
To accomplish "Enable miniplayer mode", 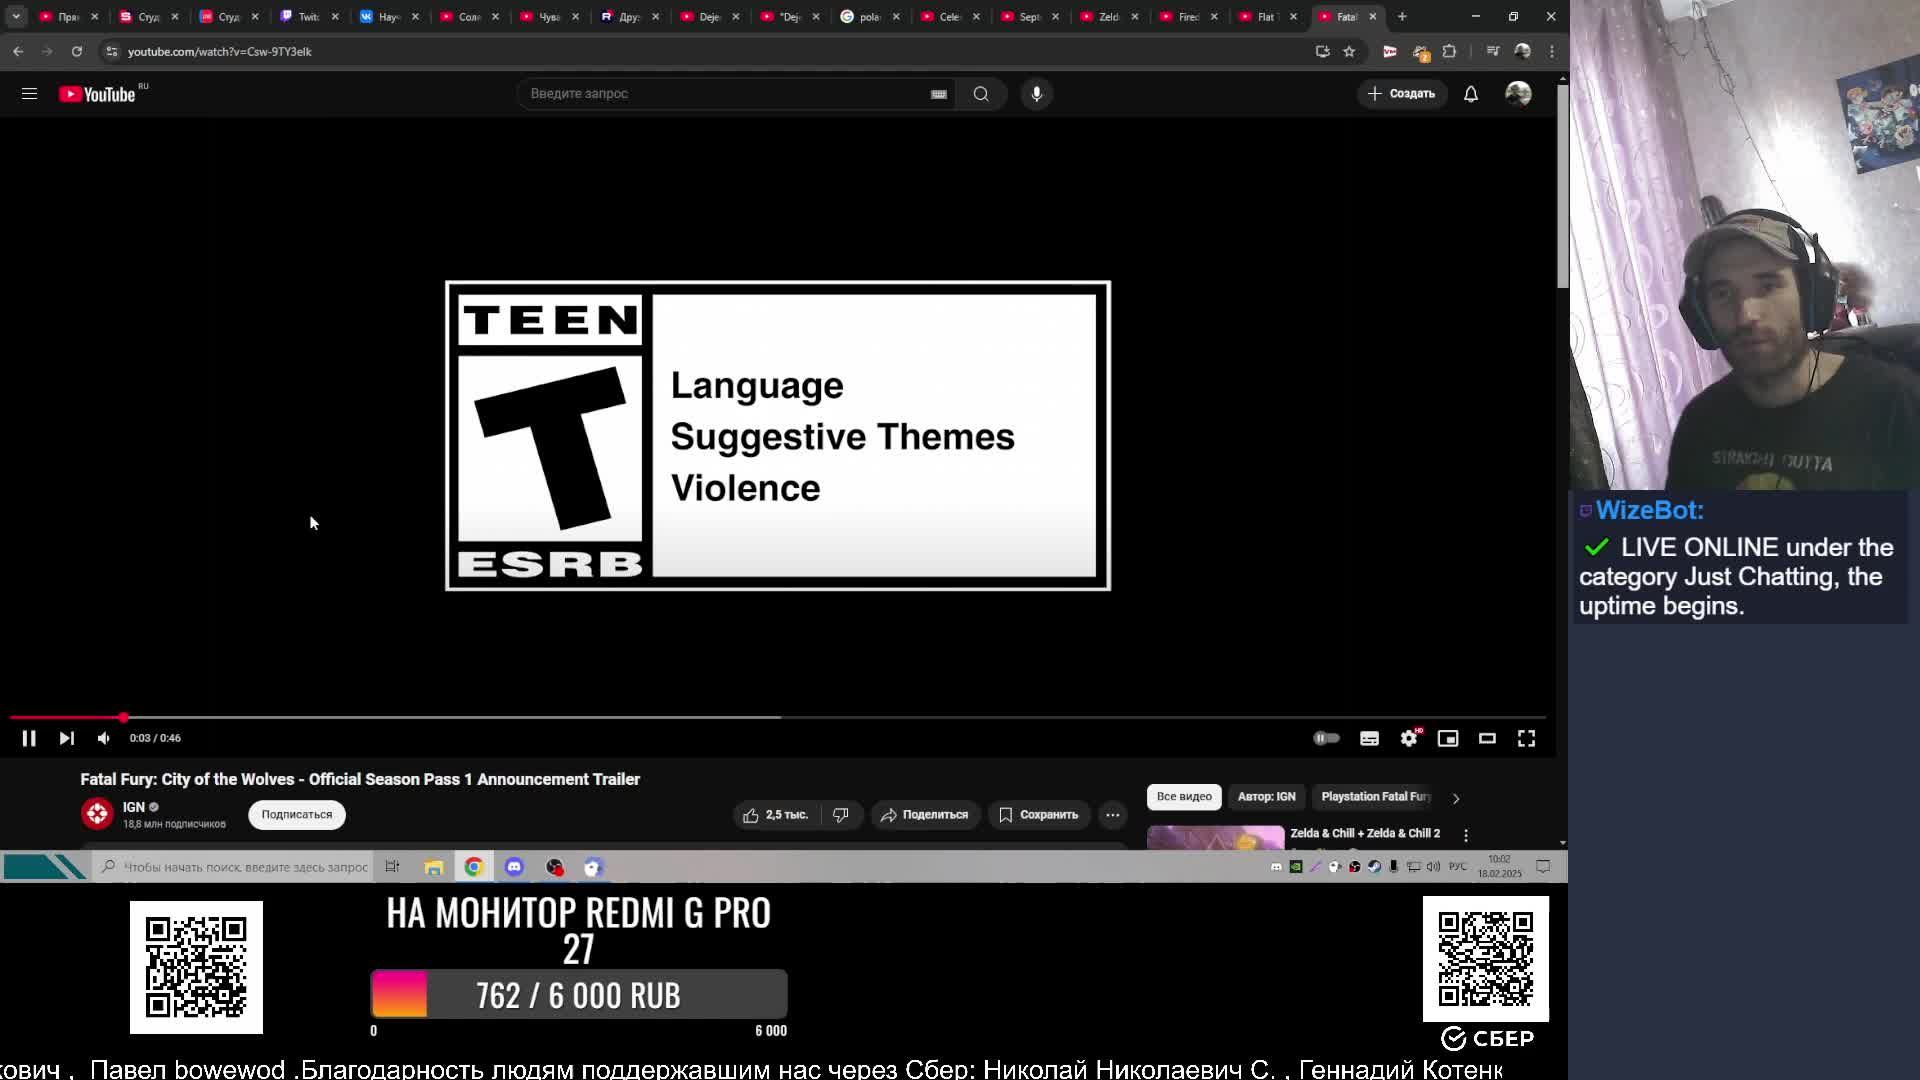I will click(1447, 738).
